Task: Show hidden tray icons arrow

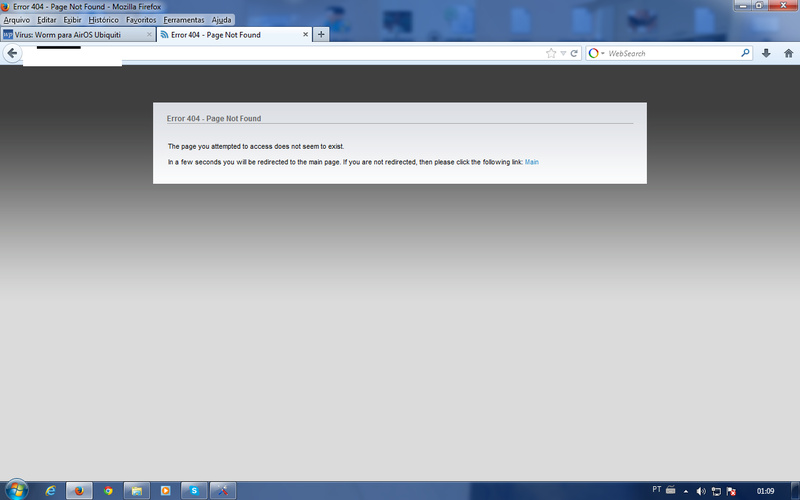Action: [686, 491]
